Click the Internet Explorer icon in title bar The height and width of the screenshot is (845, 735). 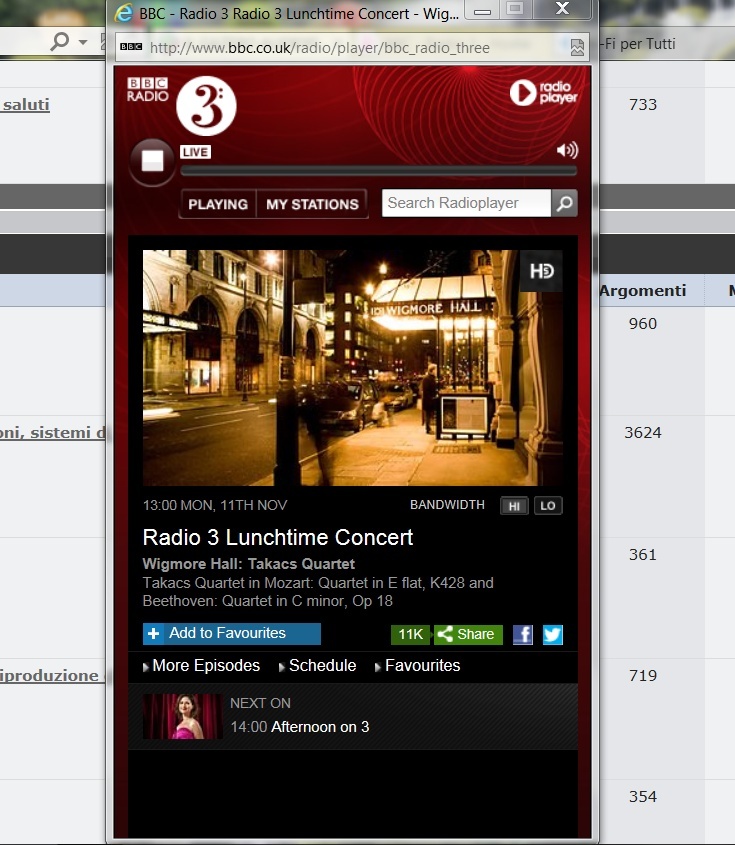click(124, 13)
